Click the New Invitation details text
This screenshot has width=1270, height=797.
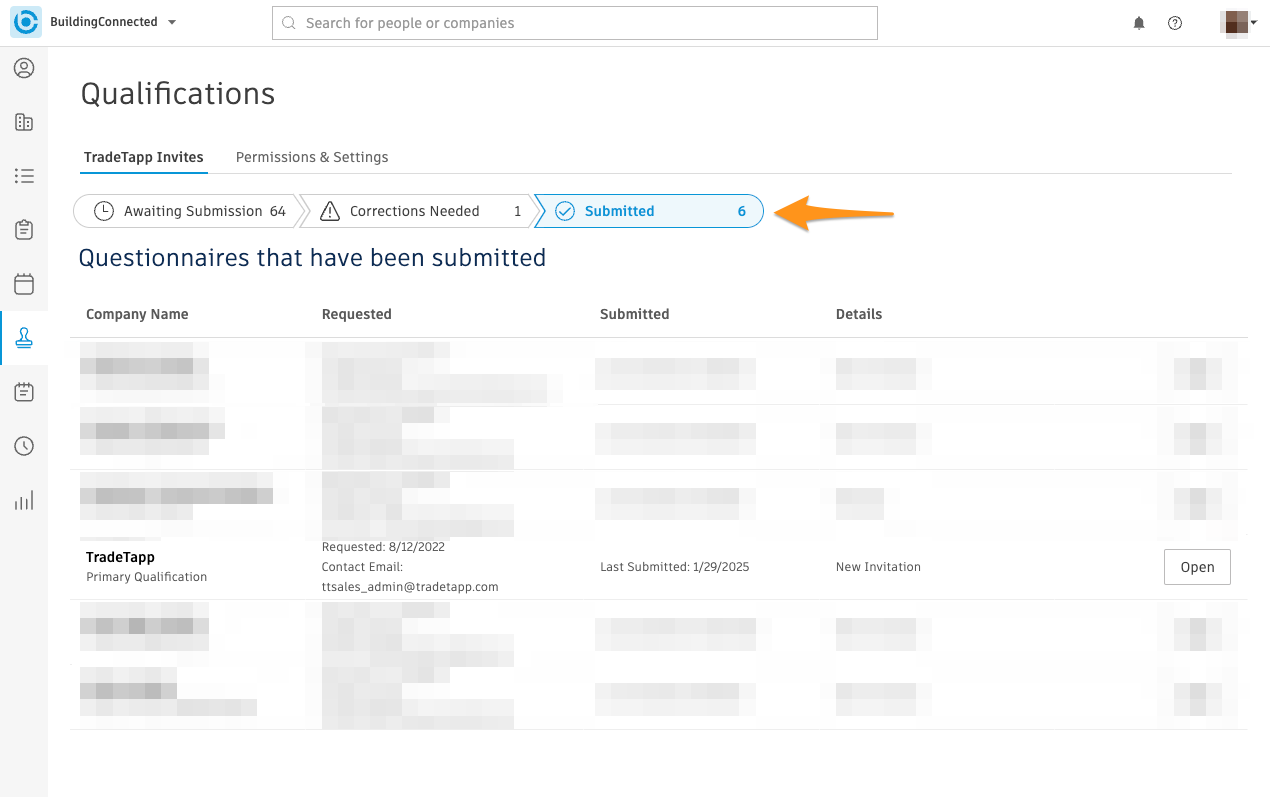(878, 567)
